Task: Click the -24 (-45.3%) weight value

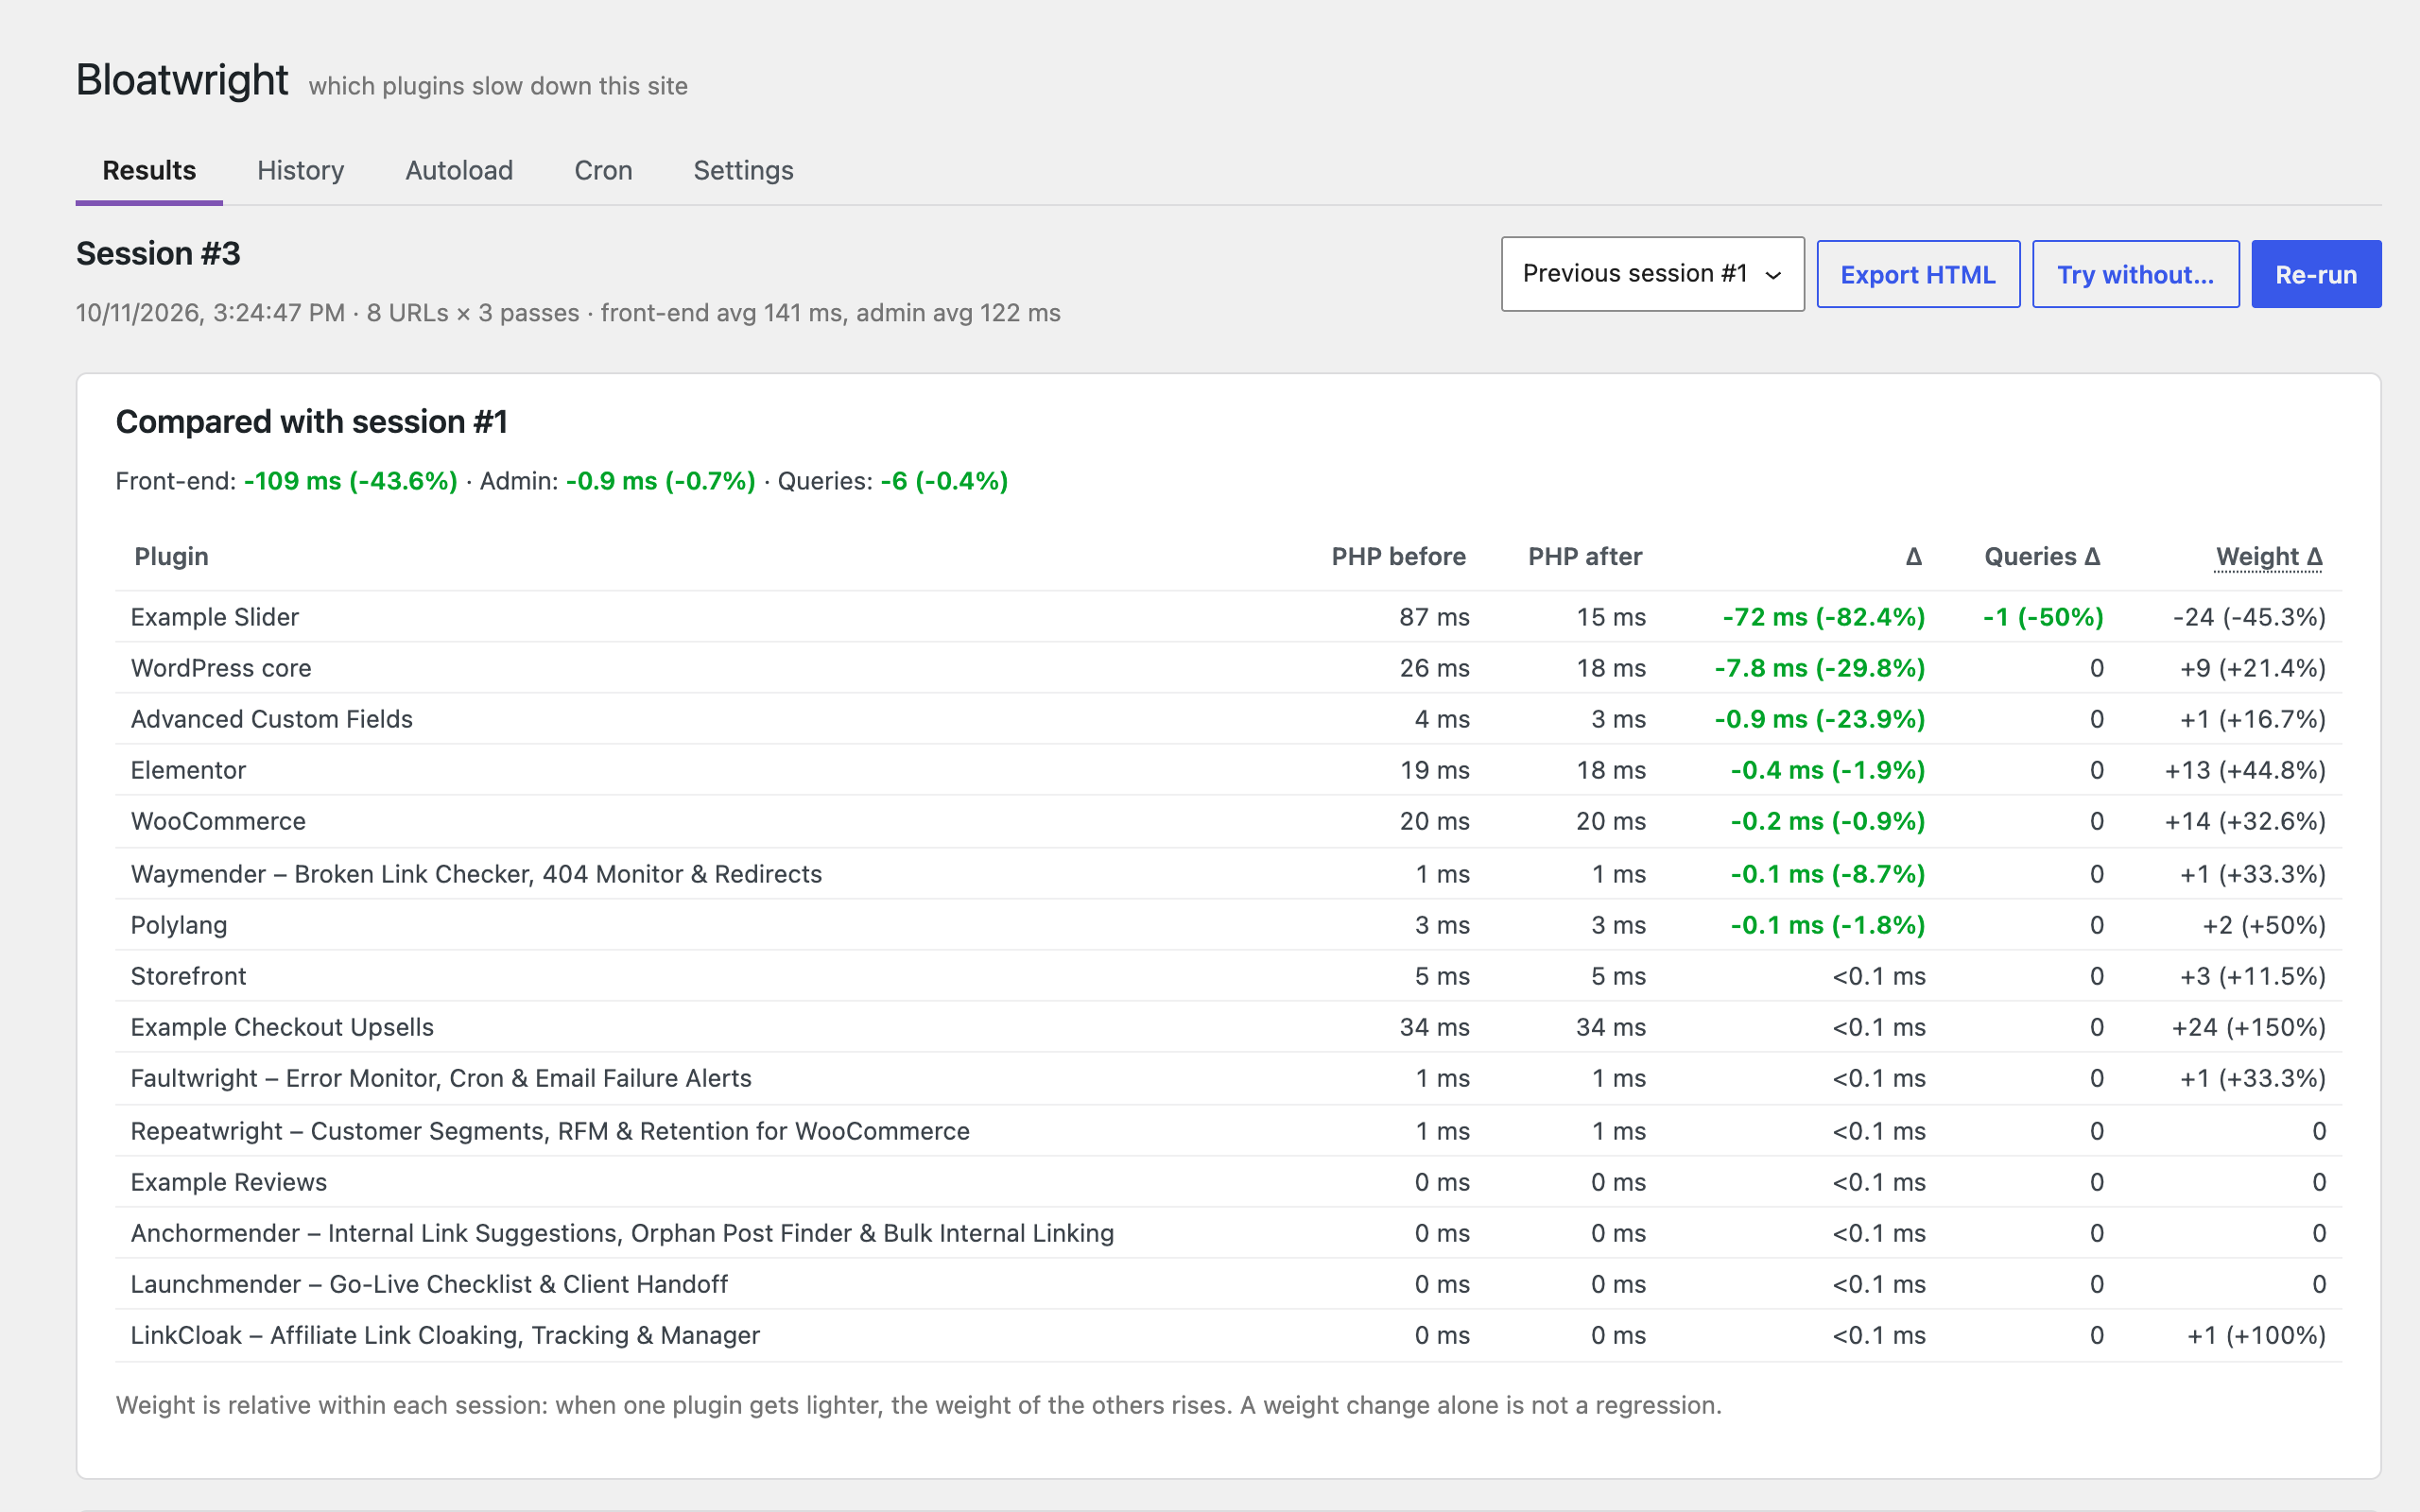Action: coord(2249,617)
